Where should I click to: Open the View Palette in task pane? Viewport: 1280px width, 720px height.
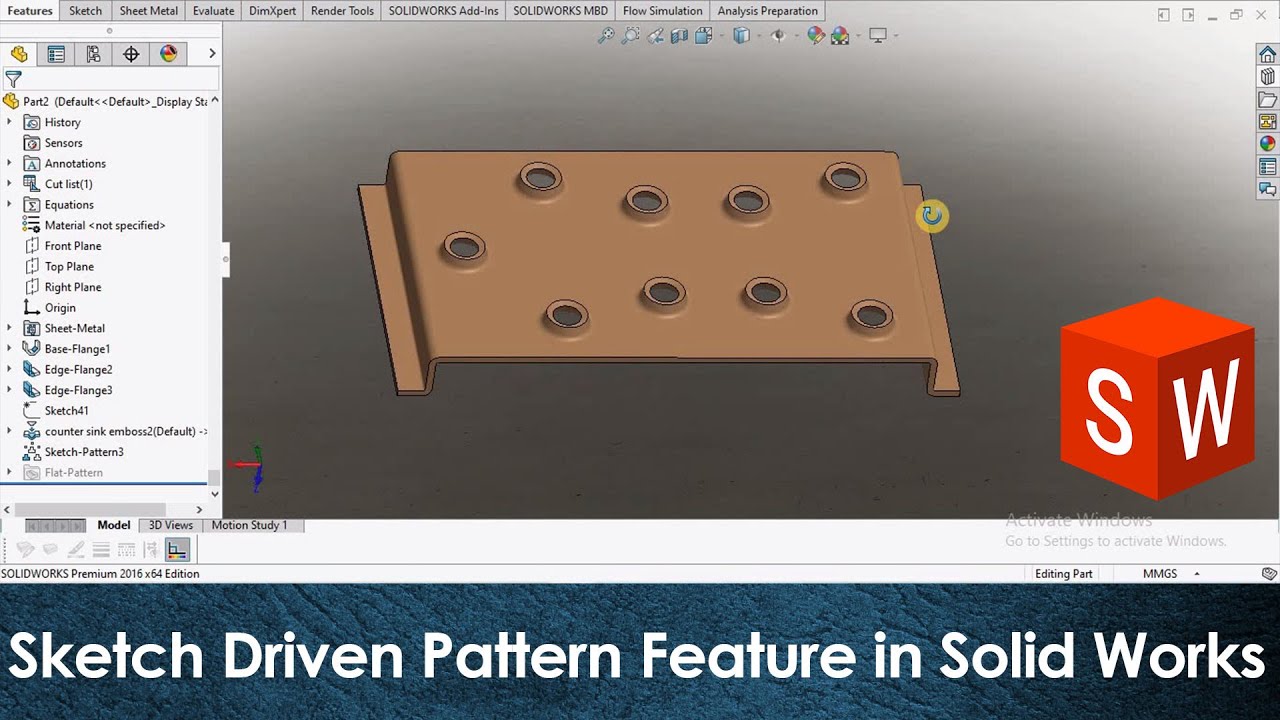click(1267, 122)
